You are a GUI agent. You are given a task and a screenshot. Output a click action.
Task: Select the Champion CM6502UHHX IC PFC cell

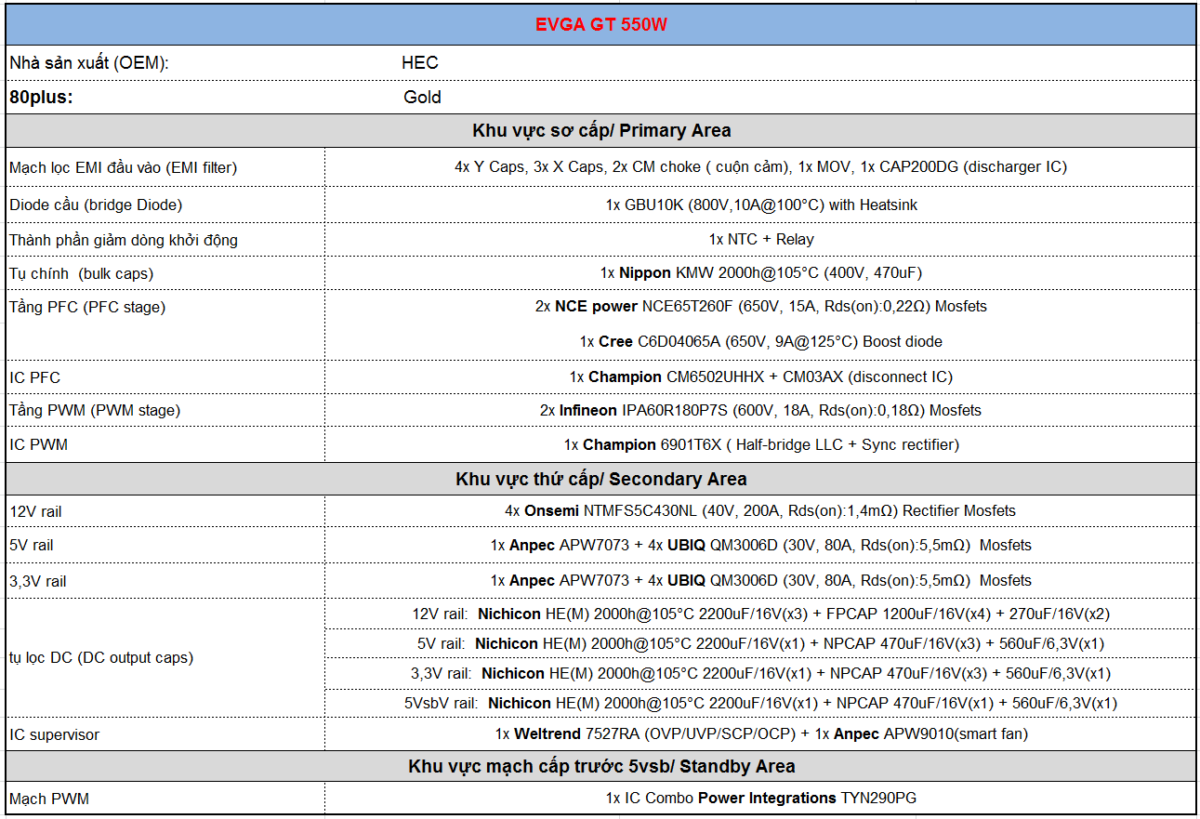coord(761,377)
